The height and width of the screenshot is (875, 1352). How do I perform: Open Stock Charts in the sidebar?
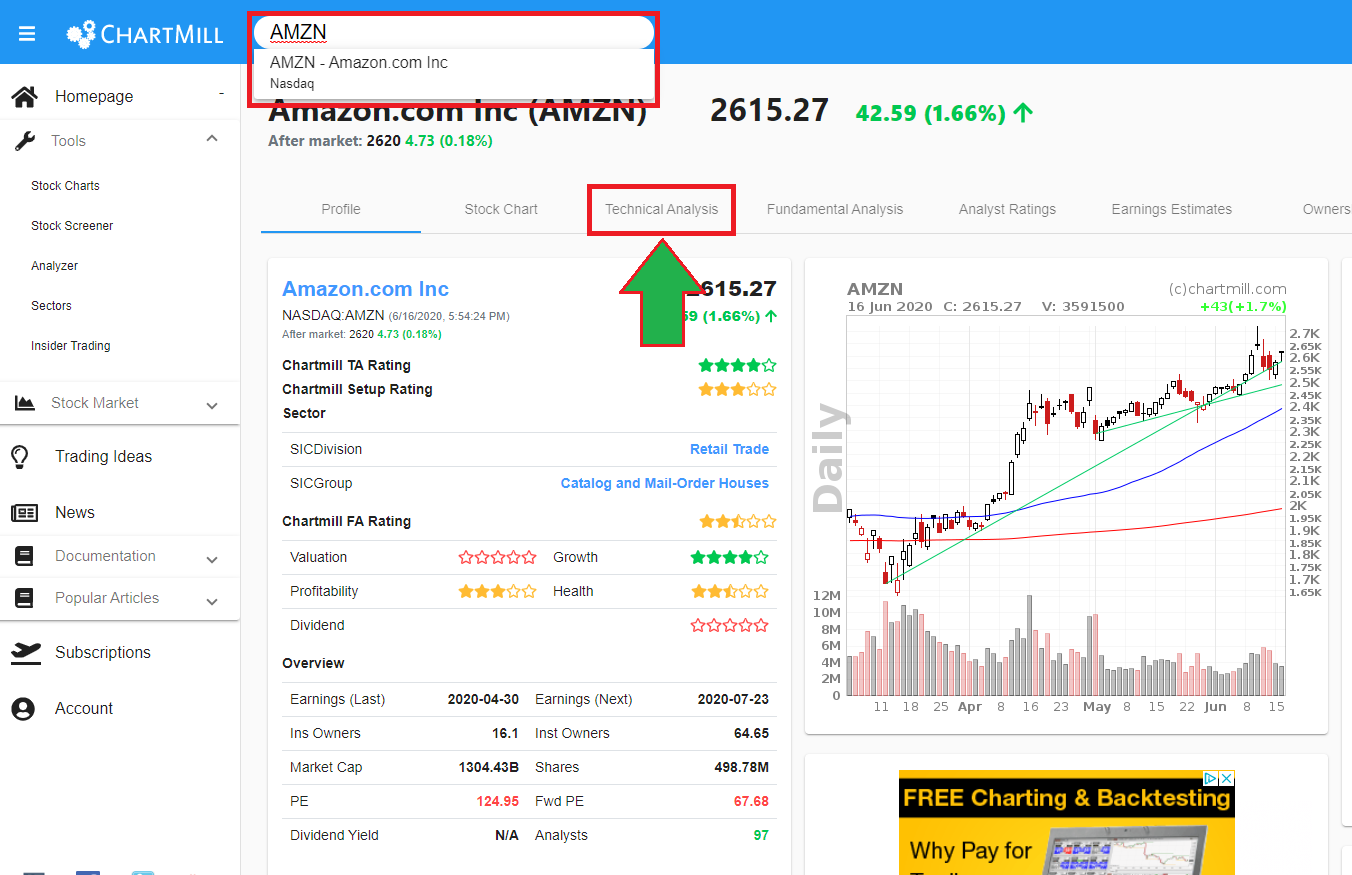coord(65,186)
